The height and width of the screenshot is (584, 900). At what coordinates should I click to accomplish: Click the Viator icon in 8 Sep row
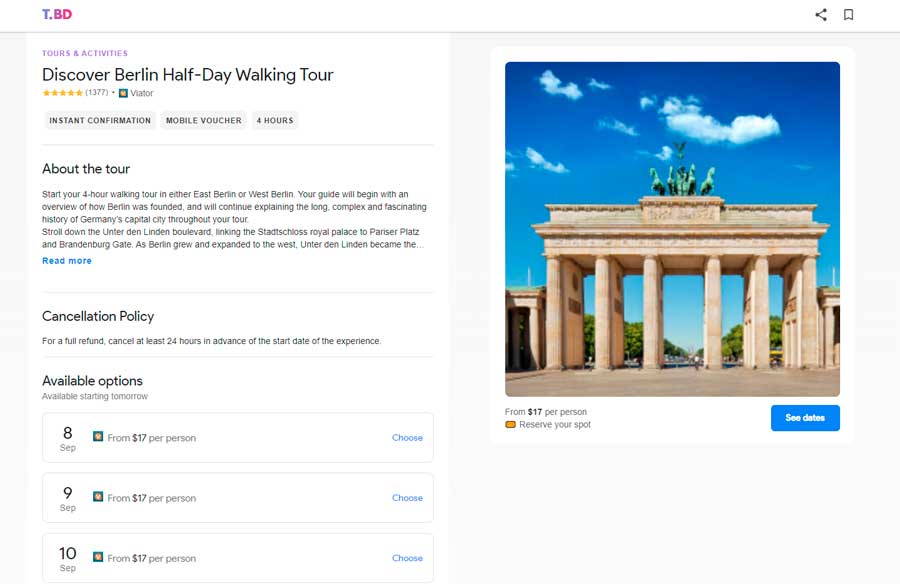[x=98, y=437]
